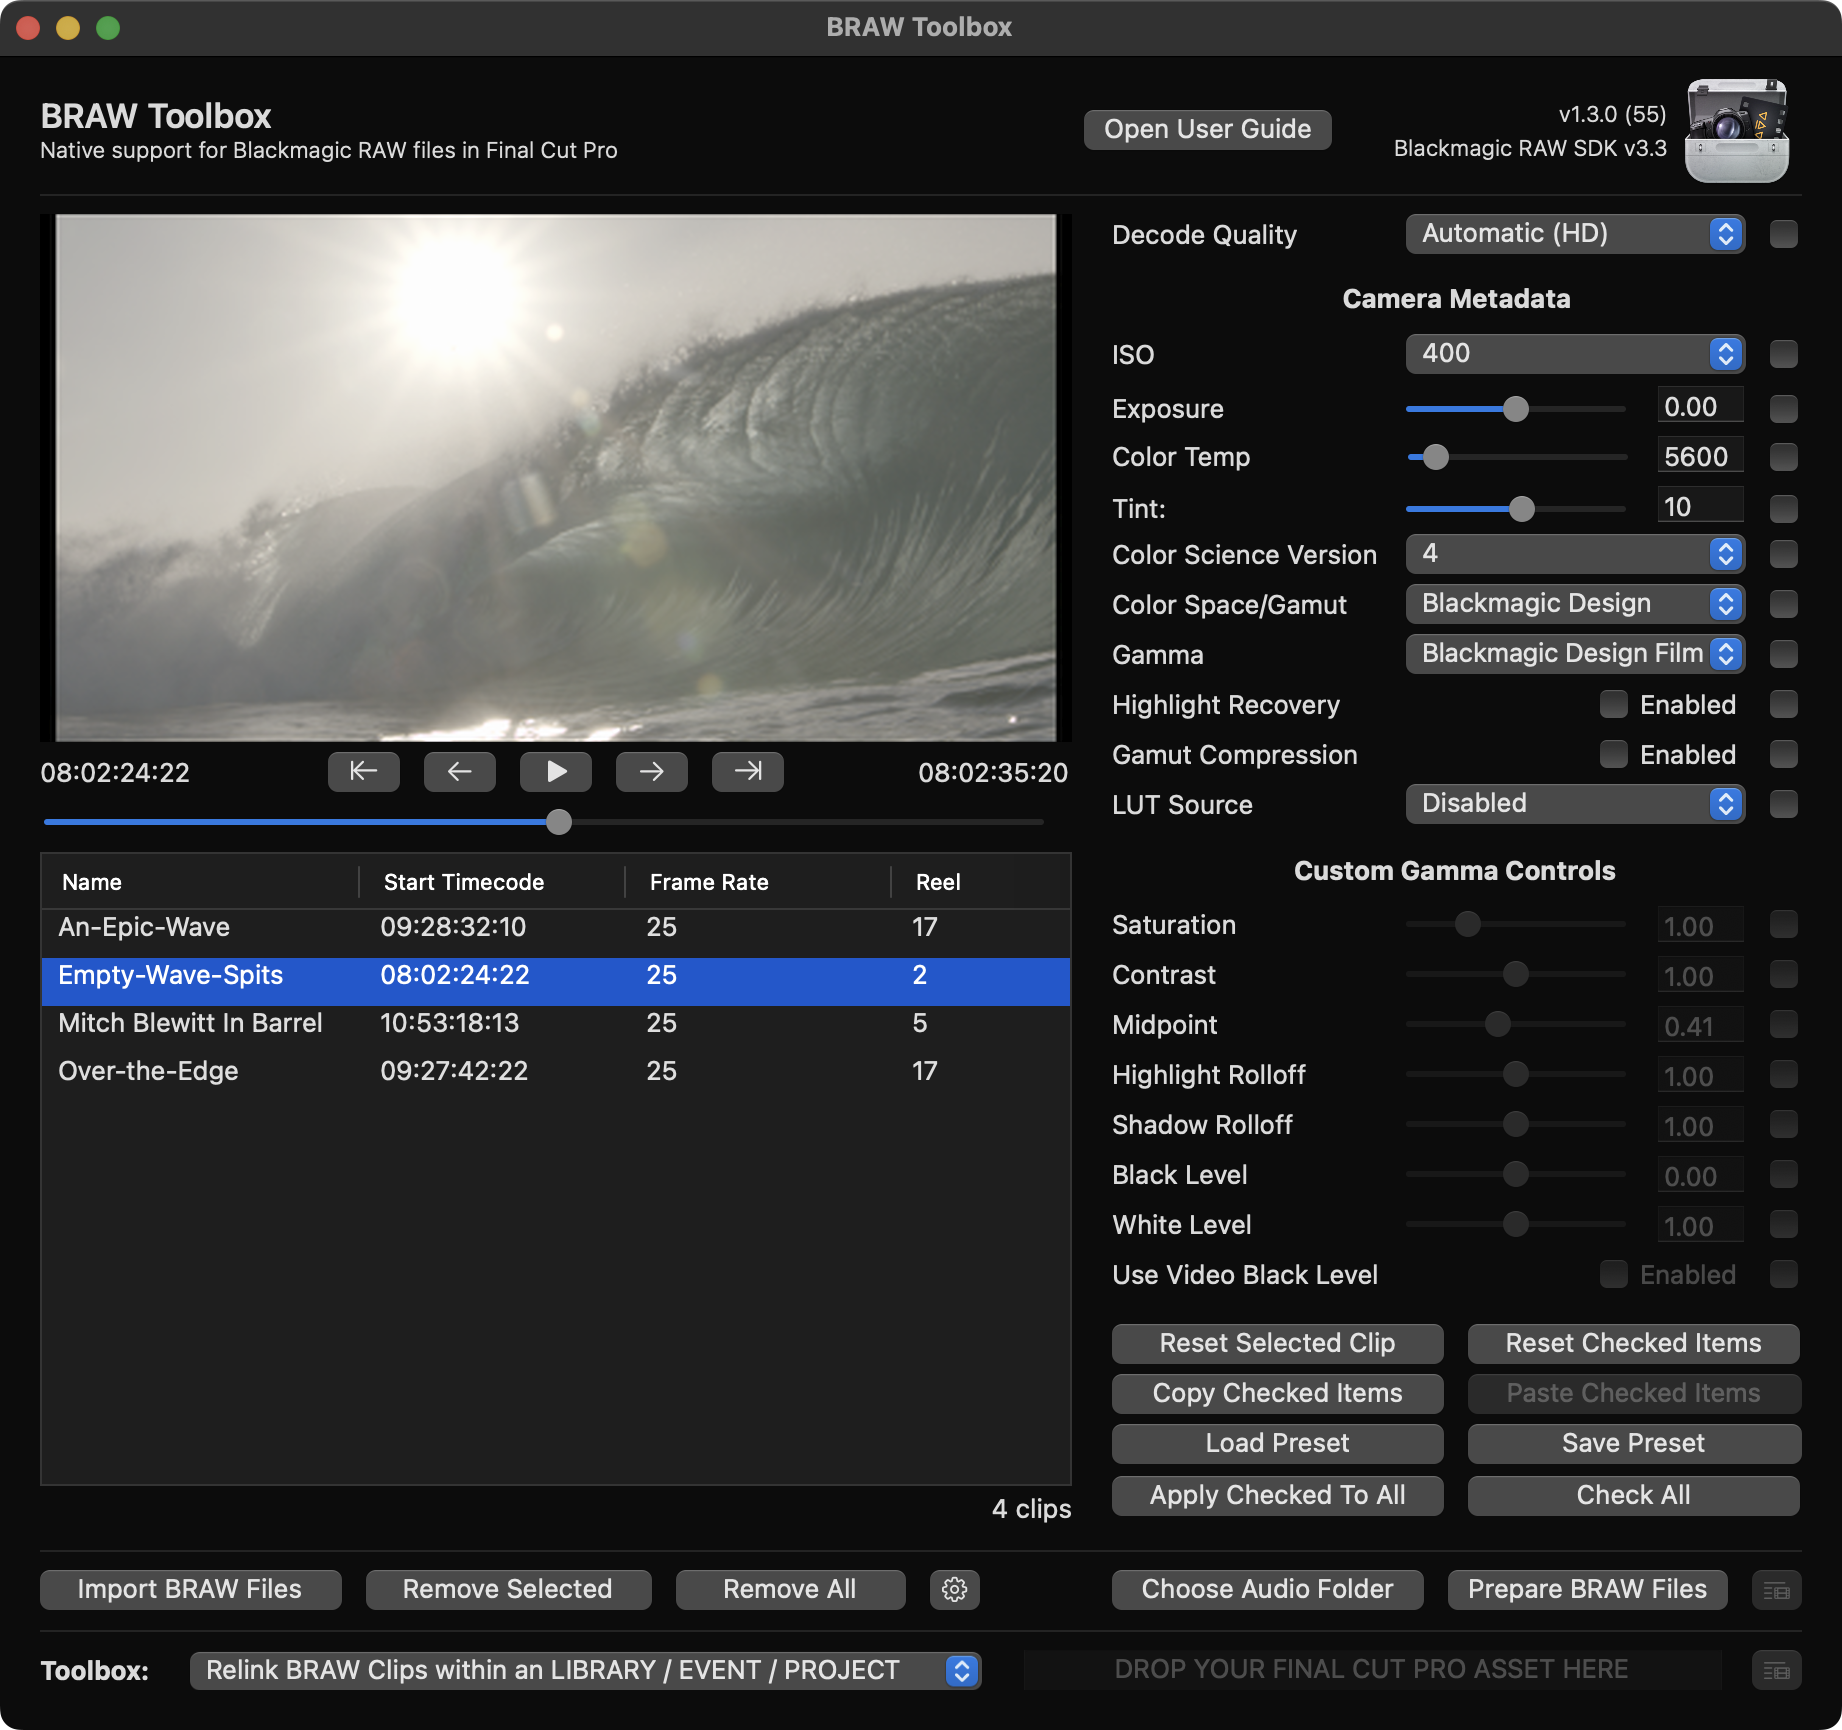This screenshot has height=1730, width=1842.
Task: Jump to last frame of the clip
Action: point(747,771)
